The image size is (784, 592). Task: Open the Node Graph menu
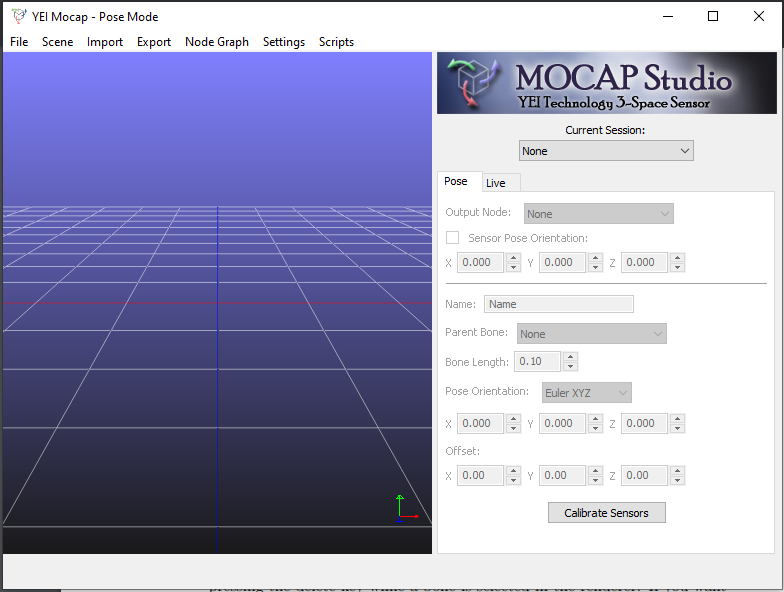coord(217,42)
